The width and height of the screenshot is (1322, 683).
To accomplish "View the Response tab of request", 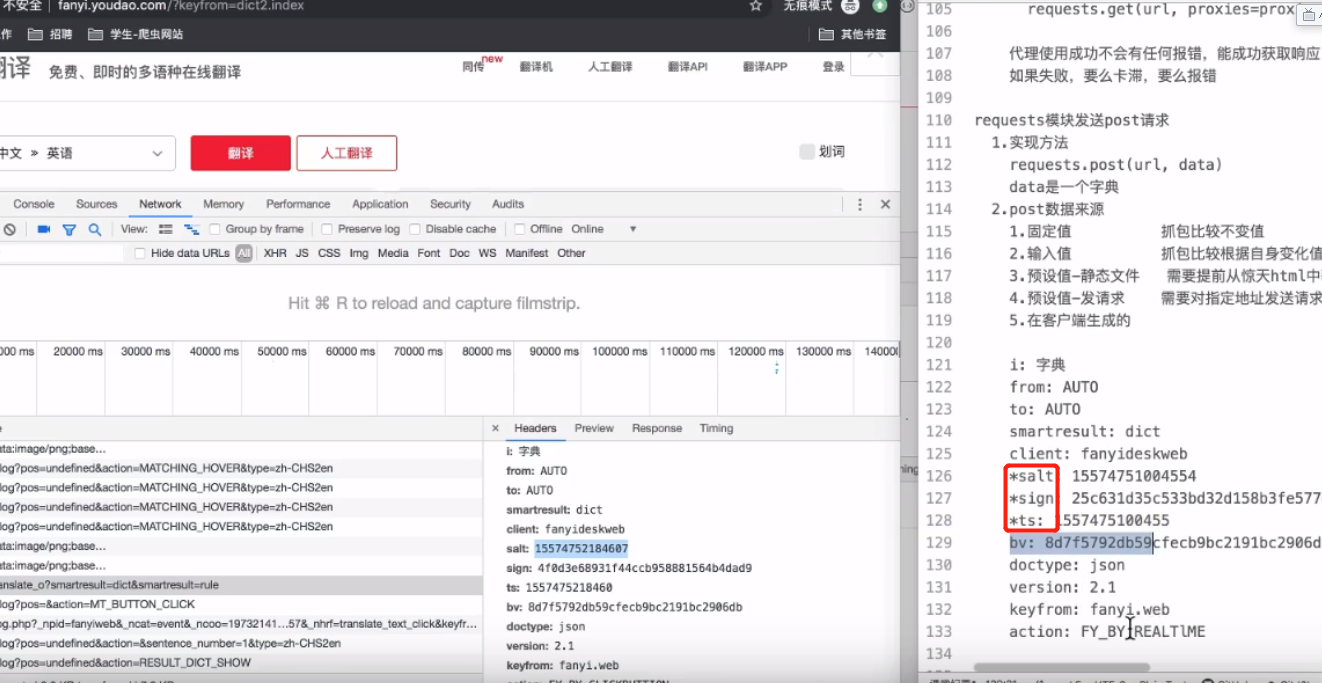I will [x=657, y=428].
